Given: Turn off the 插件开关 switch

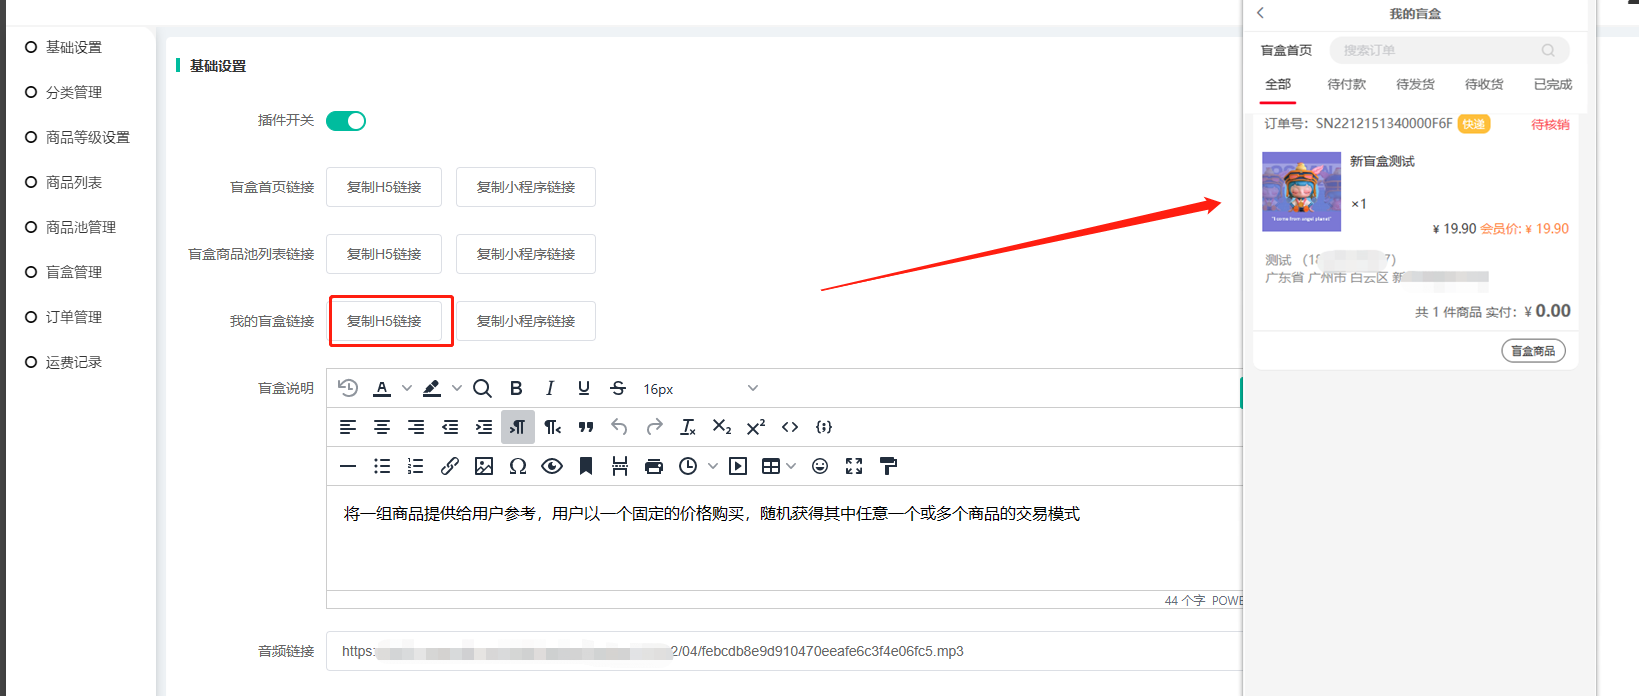Looking at the screenshot, I should (346, 121).
